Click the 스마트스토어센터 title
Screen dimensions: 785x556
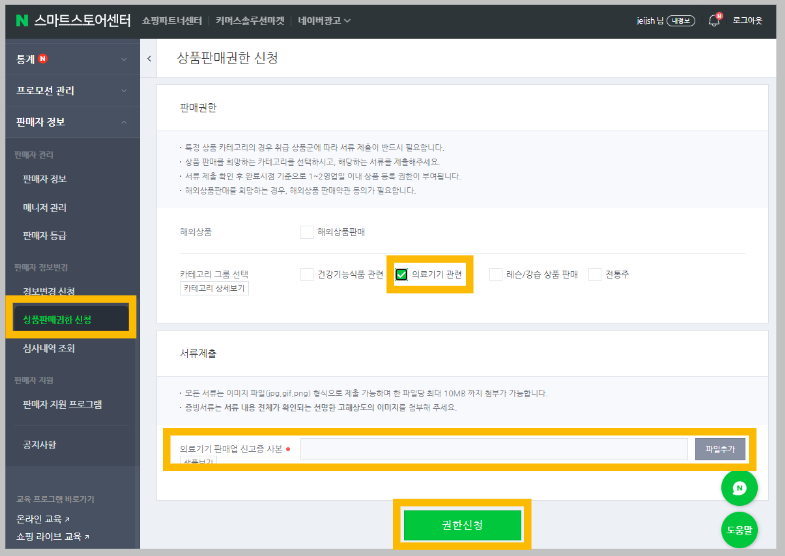coord(83,21)
